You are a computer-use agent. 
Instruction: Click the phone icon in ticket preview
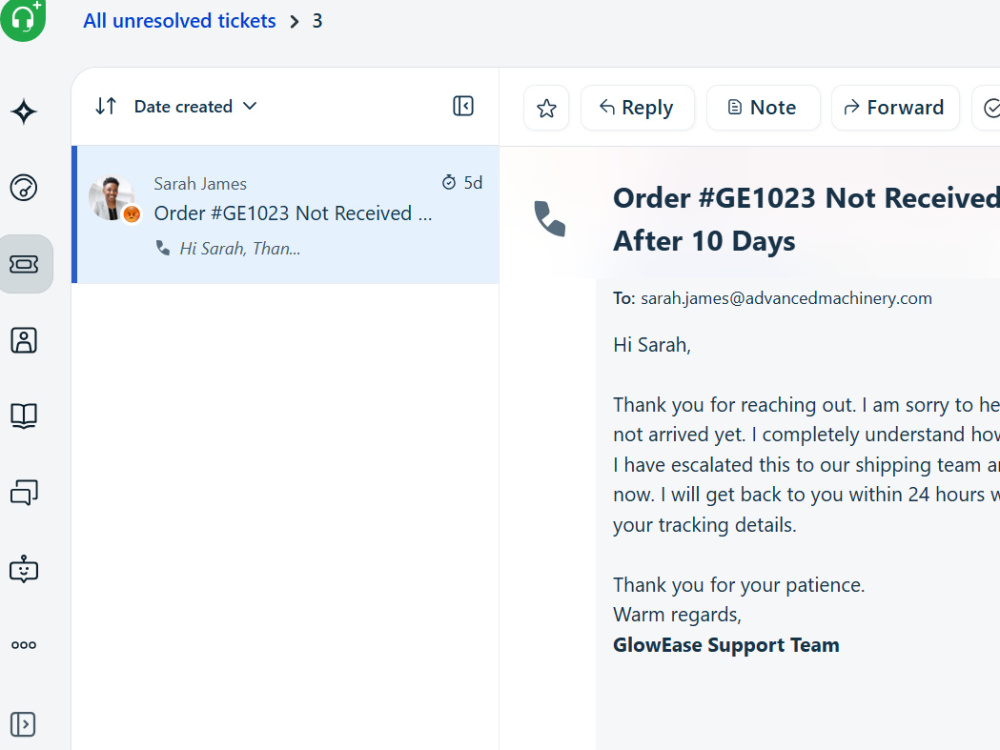point(163,248)
